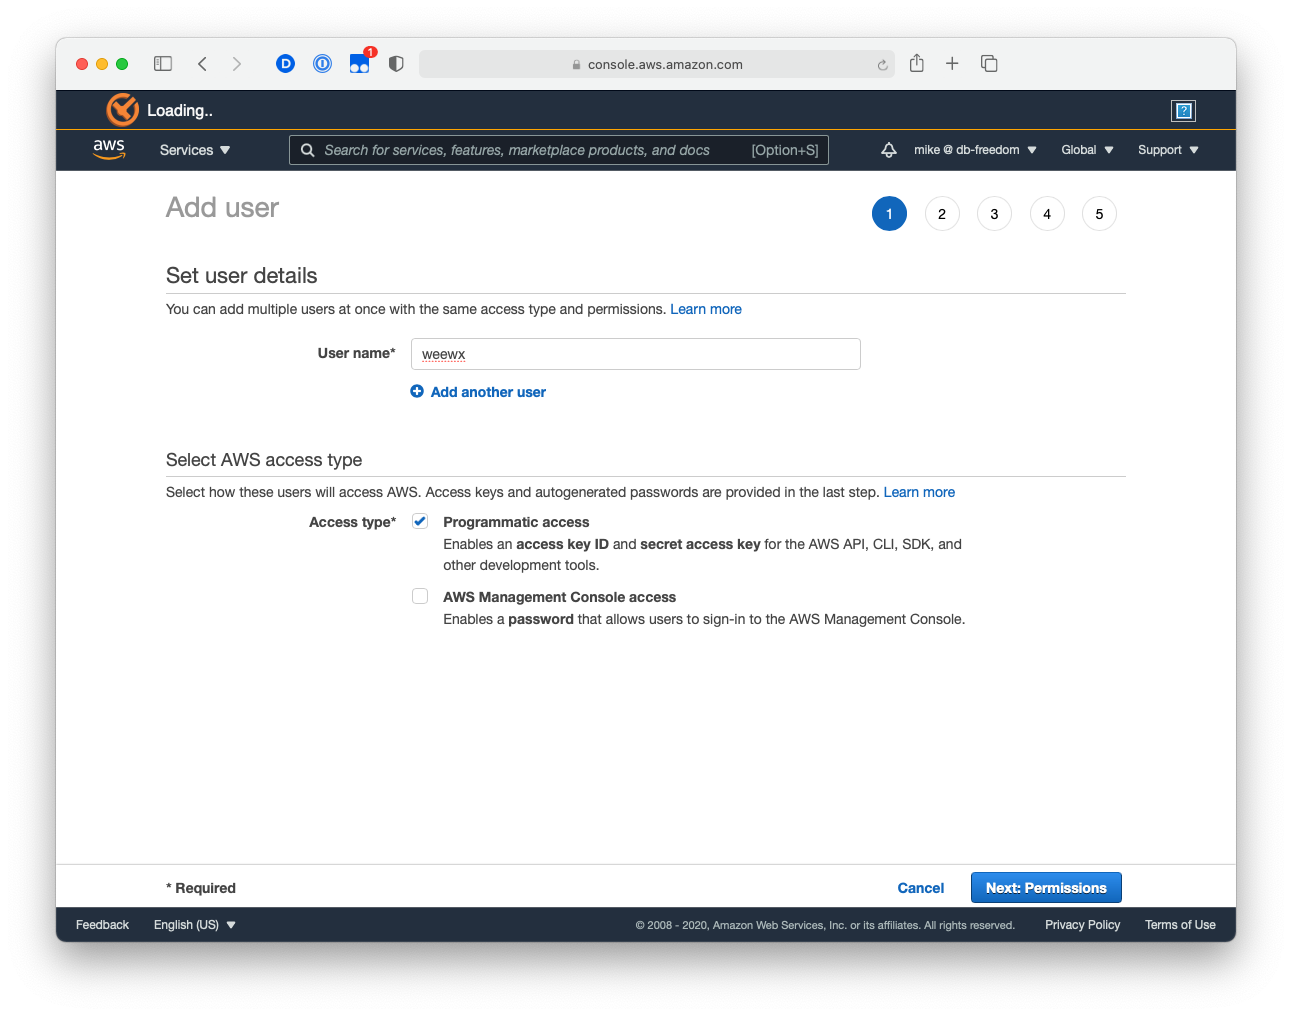Screen dimensions: 1292x1016
Task: Open Learn more under Set user details
Action: pyautogui.click(x=706, y=309)
